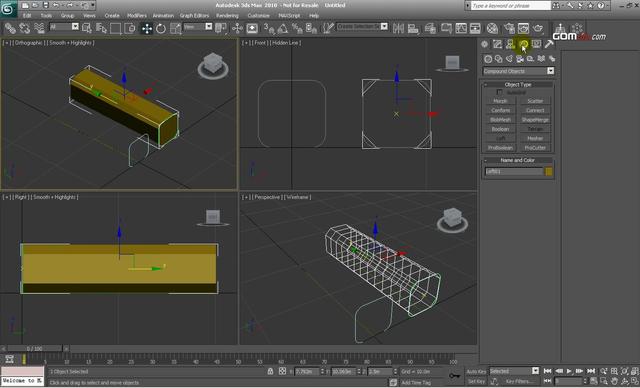
Task: Toggle the Auto Key button
Action: tap(476, 371)
